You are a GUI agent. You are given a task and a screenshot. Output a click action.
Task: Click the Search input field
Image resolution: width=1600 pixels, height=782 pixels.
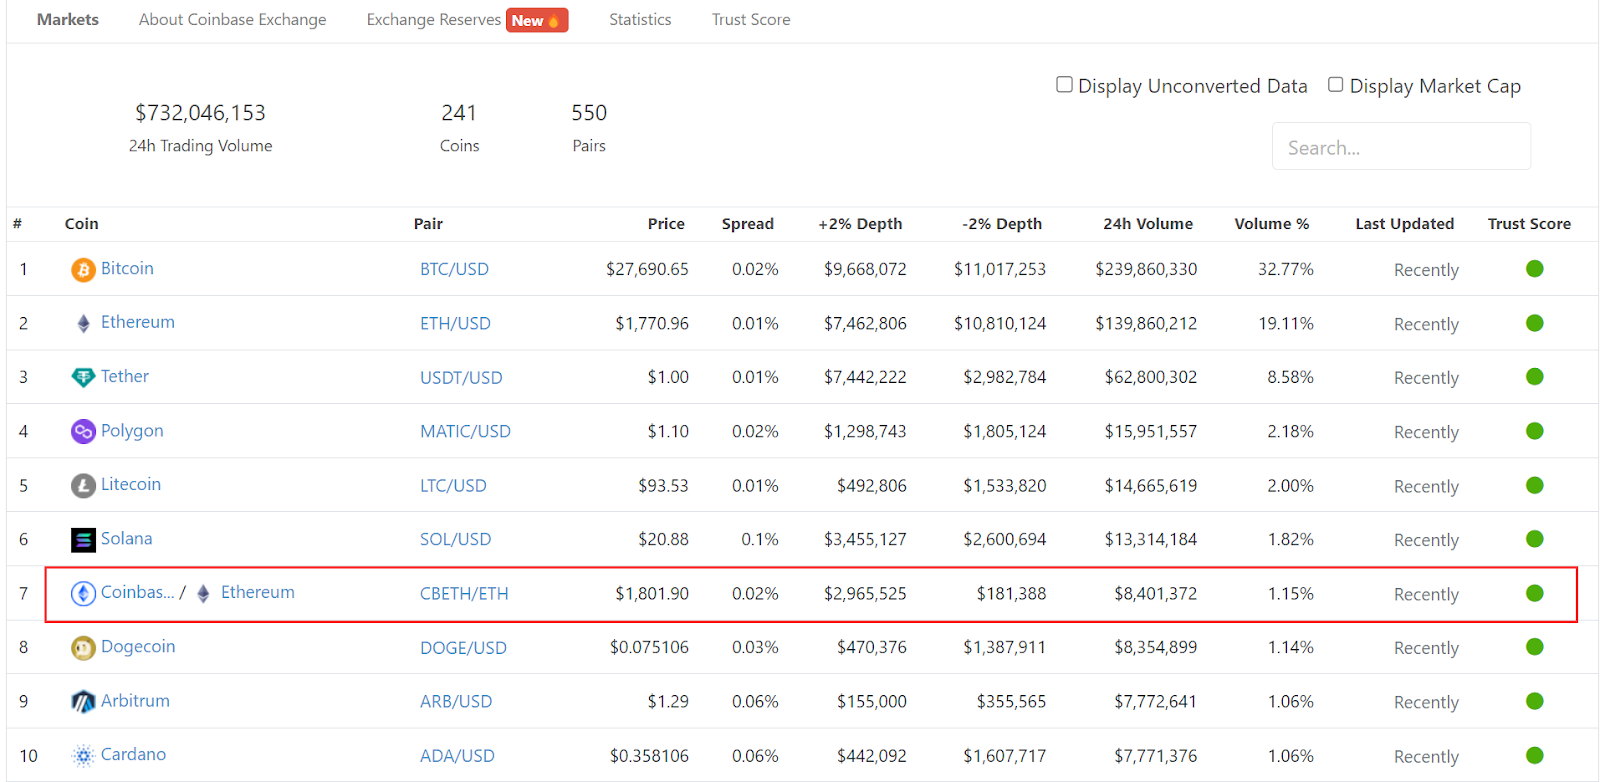(x=1401, y=147)
